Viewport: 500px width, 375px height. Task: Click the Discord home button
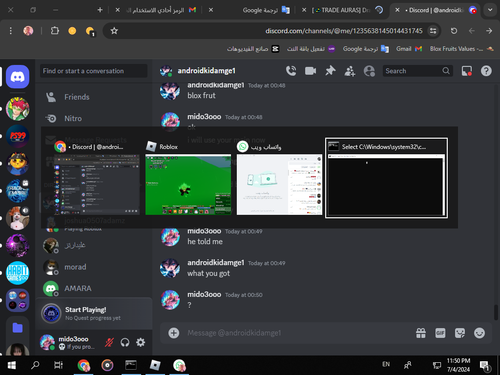point(18,77)
